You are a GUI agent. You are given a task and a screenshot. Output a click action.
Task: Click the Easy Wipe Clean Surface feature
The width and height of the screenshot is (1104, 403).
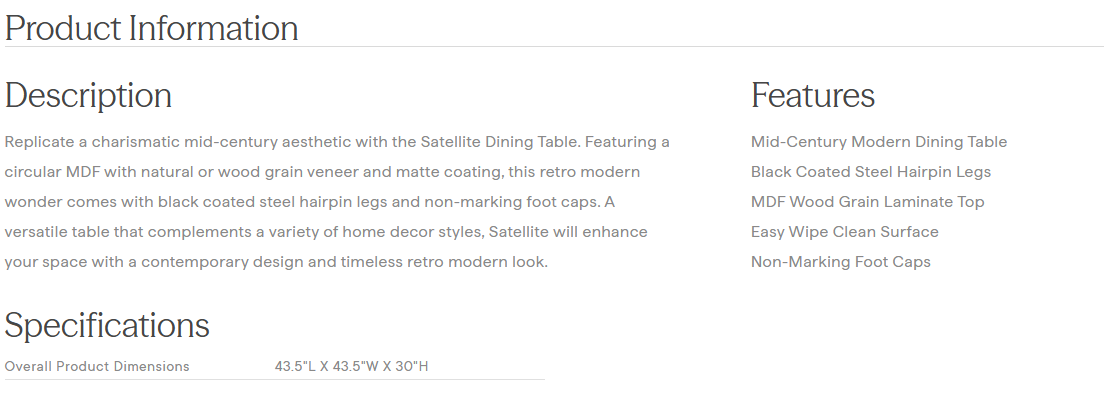[844, 232]
